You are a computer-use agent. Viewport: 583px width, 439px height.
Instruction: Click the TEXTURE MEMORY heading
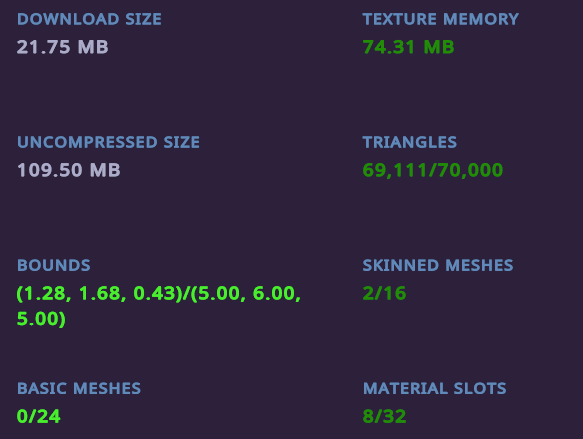pos(441,19)
